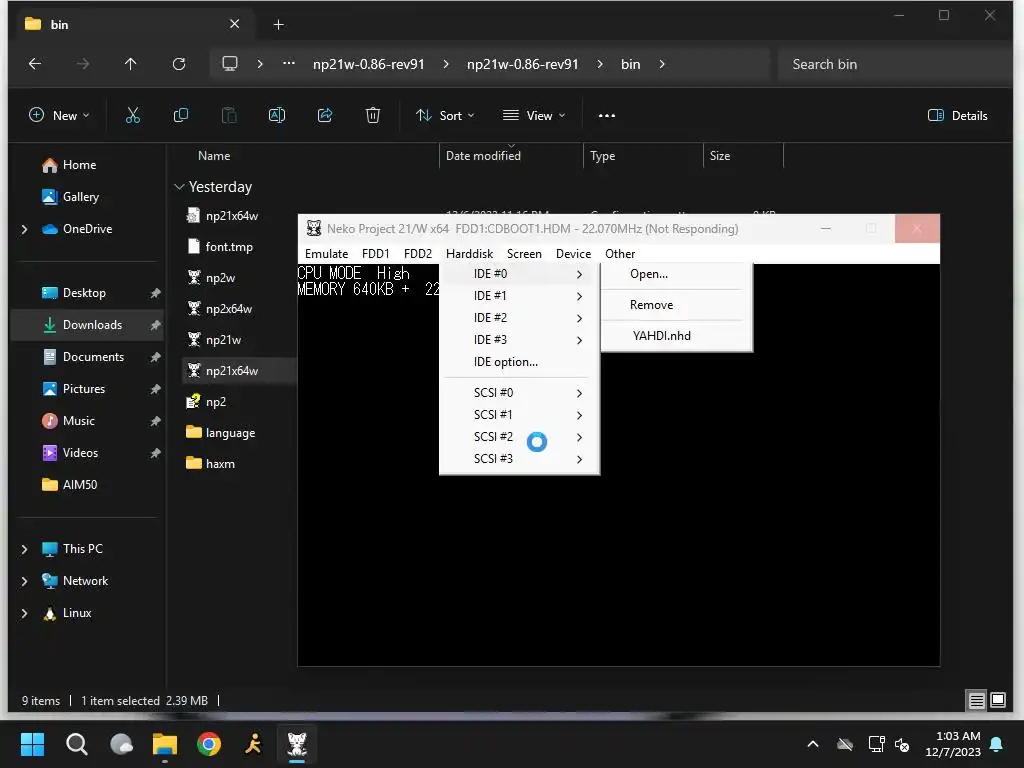Sort by the Date modified column
The image size is (1024, 768).
pos(483,155)
